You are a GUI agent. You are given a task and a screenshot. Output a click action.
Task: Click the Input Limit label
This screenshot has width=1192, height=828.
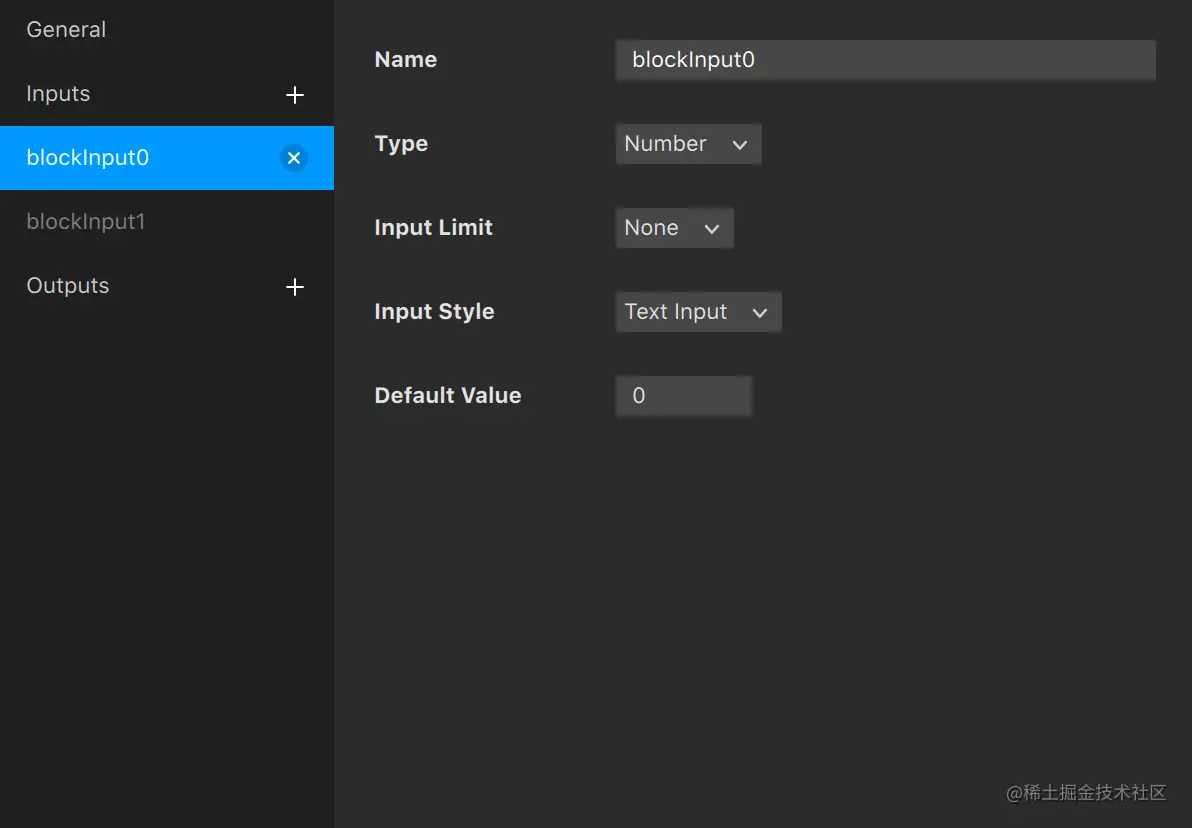tap(433, 227)
